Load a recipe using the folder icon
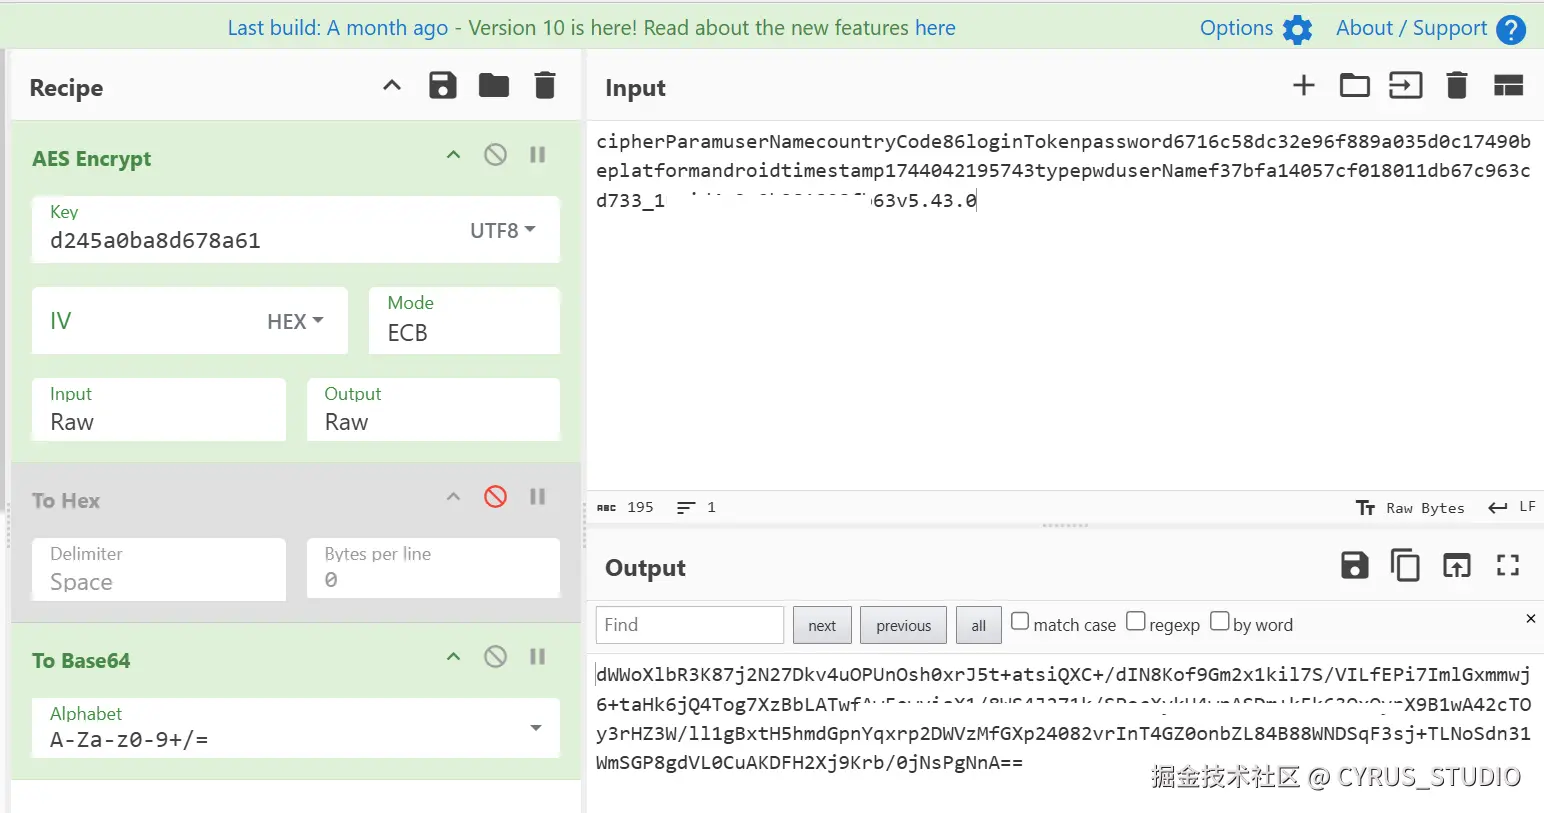The height and width of the screenshot is (813, 1544). [494, 86]
